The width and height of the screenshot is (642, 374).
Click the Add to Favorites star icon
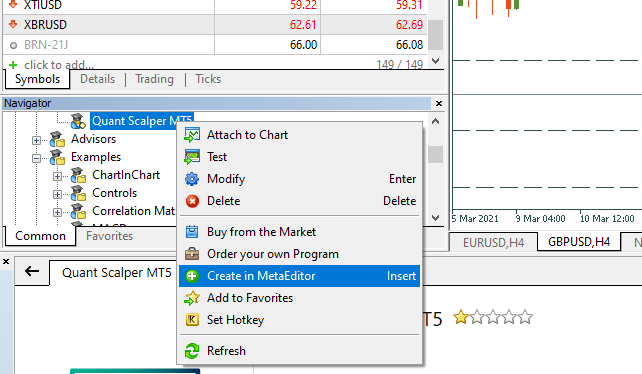tap(192, 298)
